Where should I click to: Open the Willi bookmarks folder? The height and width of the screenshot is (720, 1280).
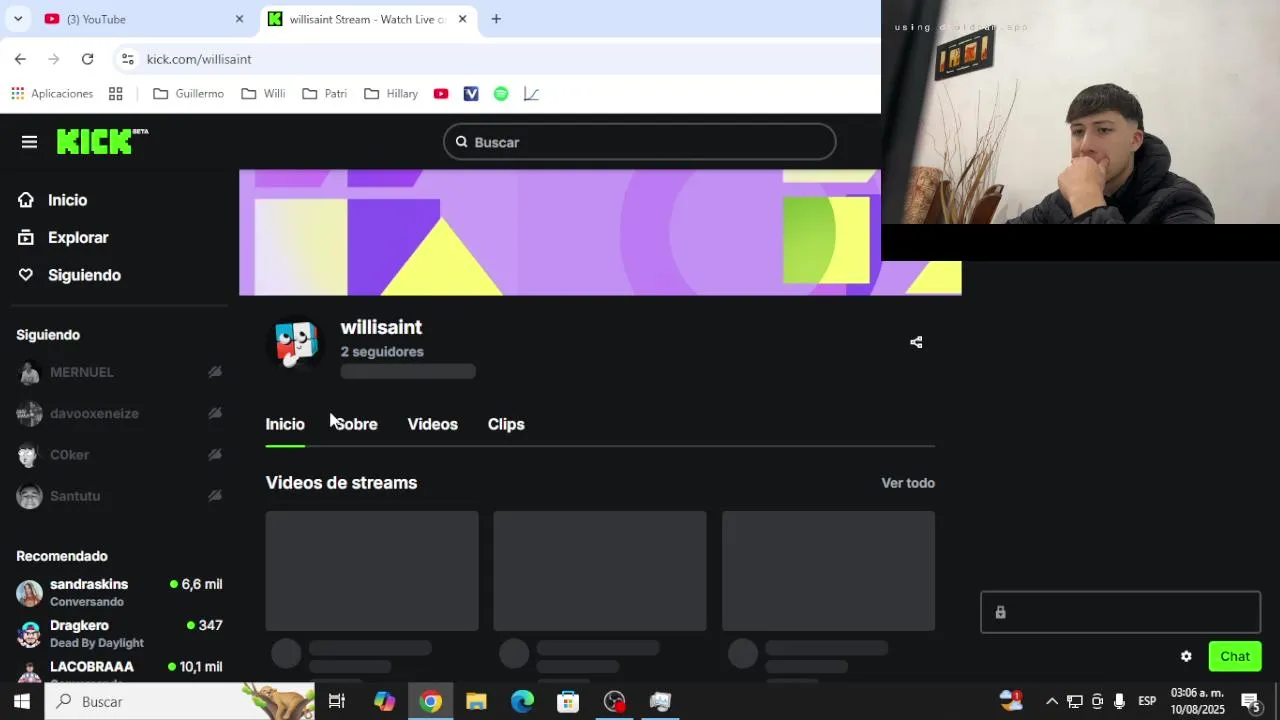263,94
